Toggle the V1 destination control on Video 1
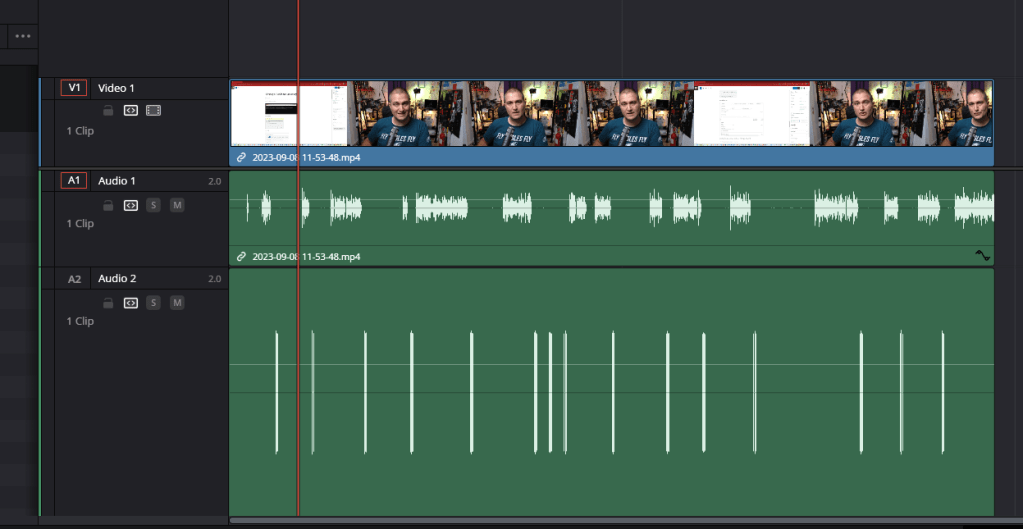Viewport: 1023px width, 529px height. (74, 88)
